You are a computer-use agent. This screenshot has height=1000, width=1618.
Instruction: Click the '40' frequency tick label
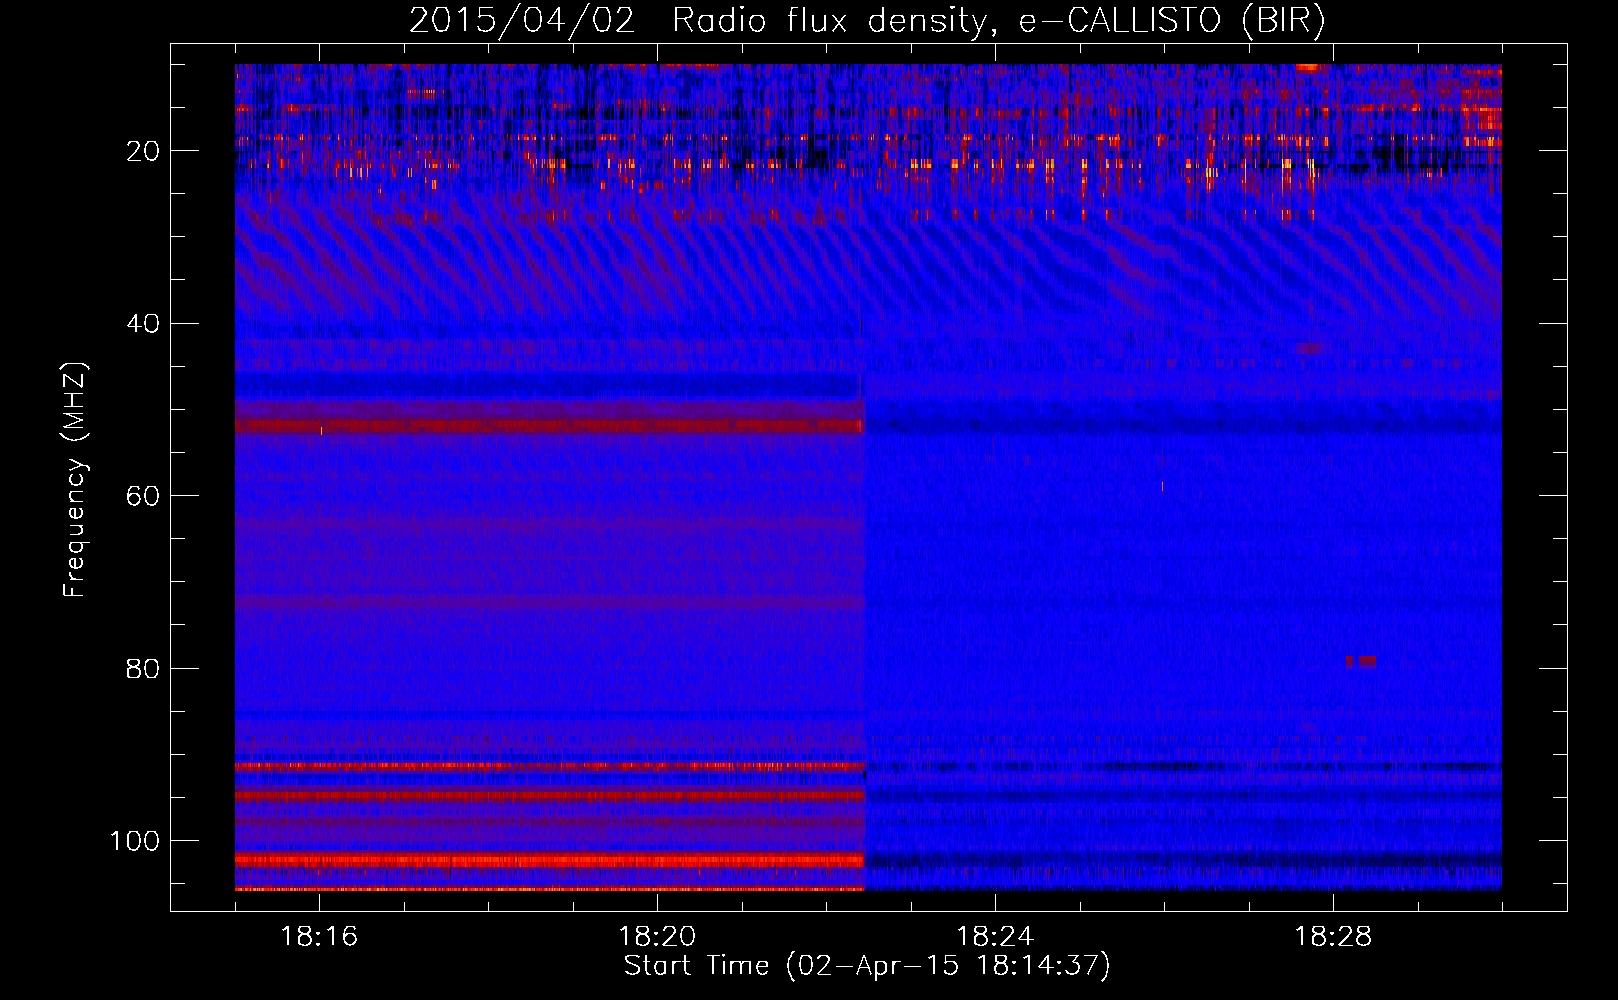click(x=144, y=324)
